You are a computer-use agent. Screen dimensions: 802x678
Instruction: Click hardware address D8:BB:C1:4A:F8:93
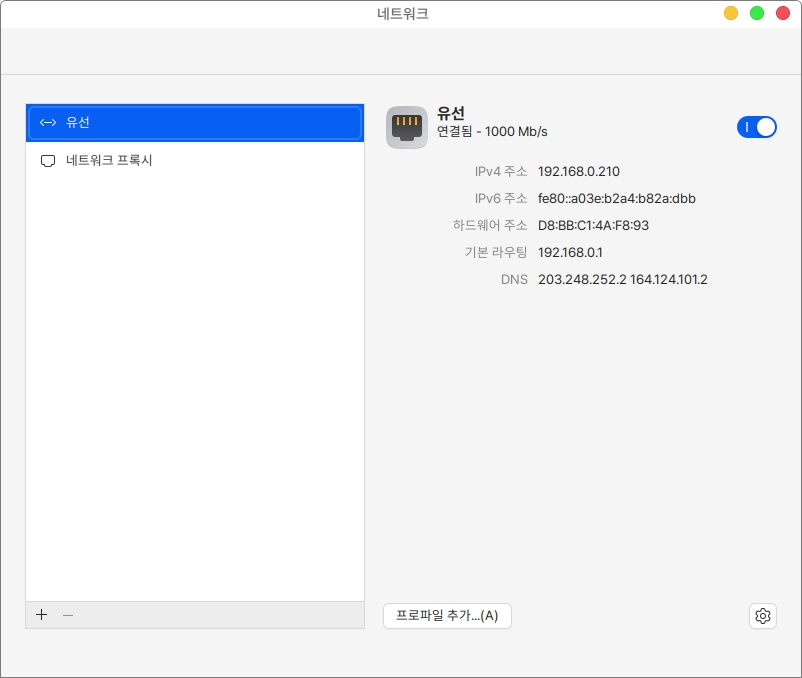pos(593,226)
